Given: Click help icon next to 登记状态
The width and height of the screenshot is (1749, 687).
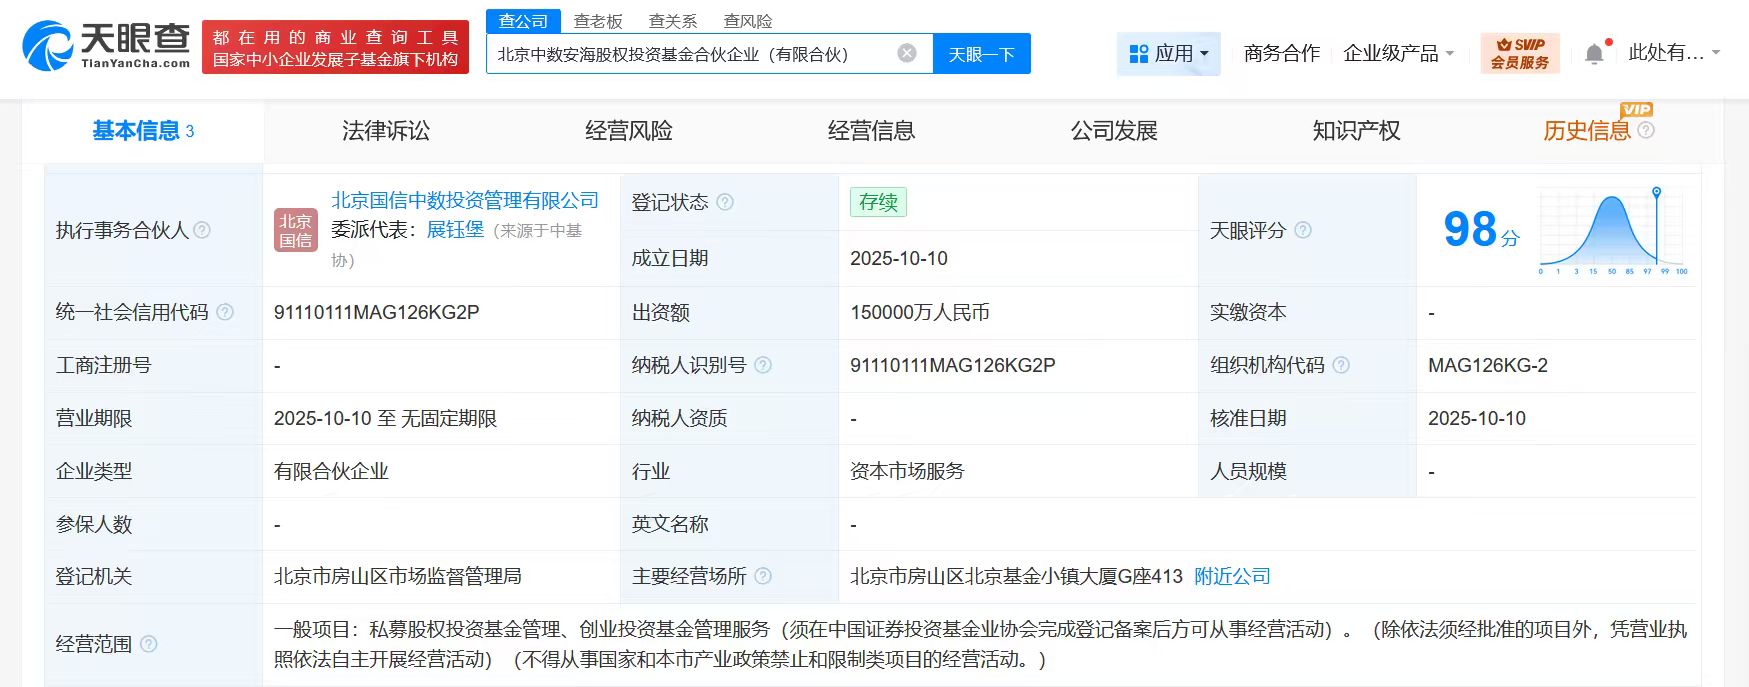Looking at the screenshot, I should [x=725, y=202].
